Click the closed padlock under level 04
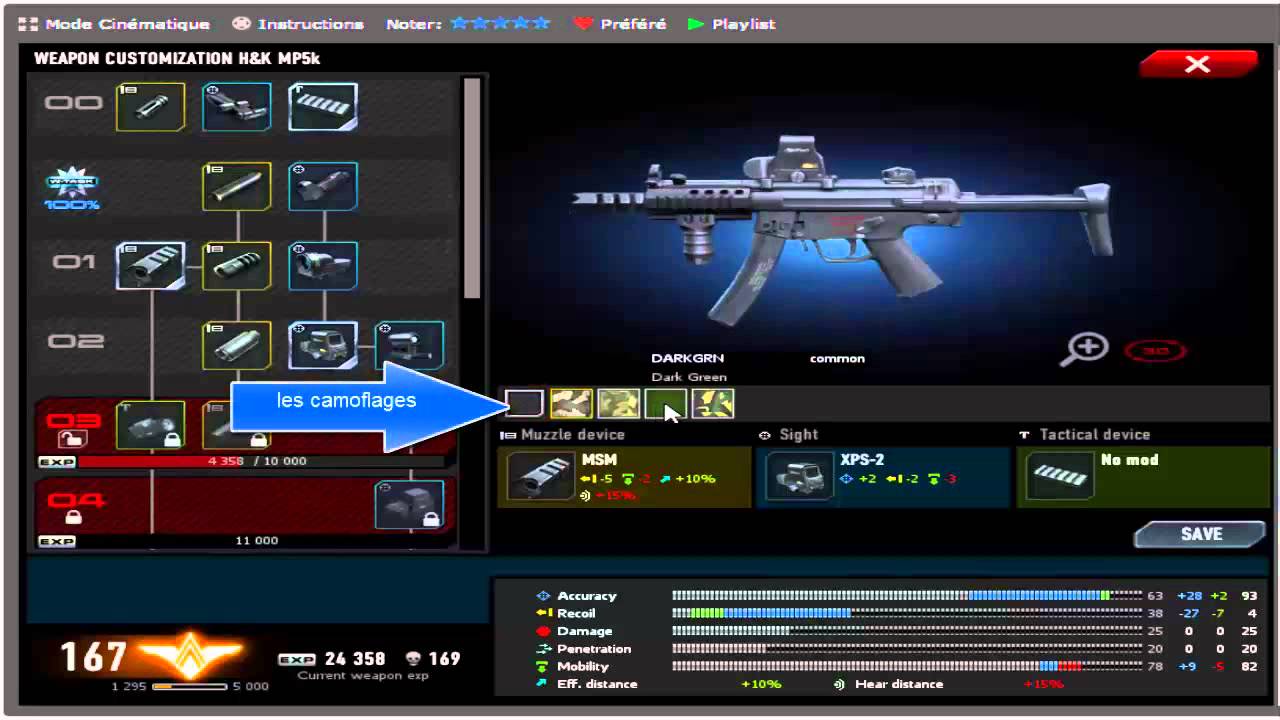This screenshot has width=1280, height=720. (73, 517)
